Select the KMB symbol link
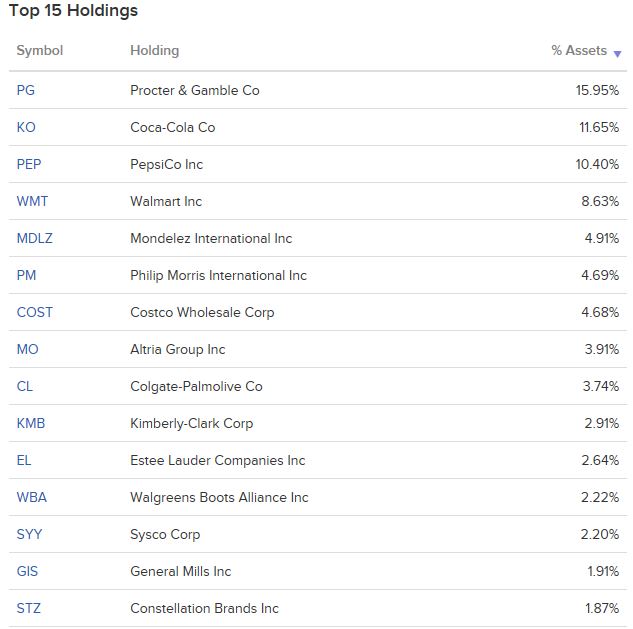The width and height of the screenshot is (633, 629). (x=31, y=423)
